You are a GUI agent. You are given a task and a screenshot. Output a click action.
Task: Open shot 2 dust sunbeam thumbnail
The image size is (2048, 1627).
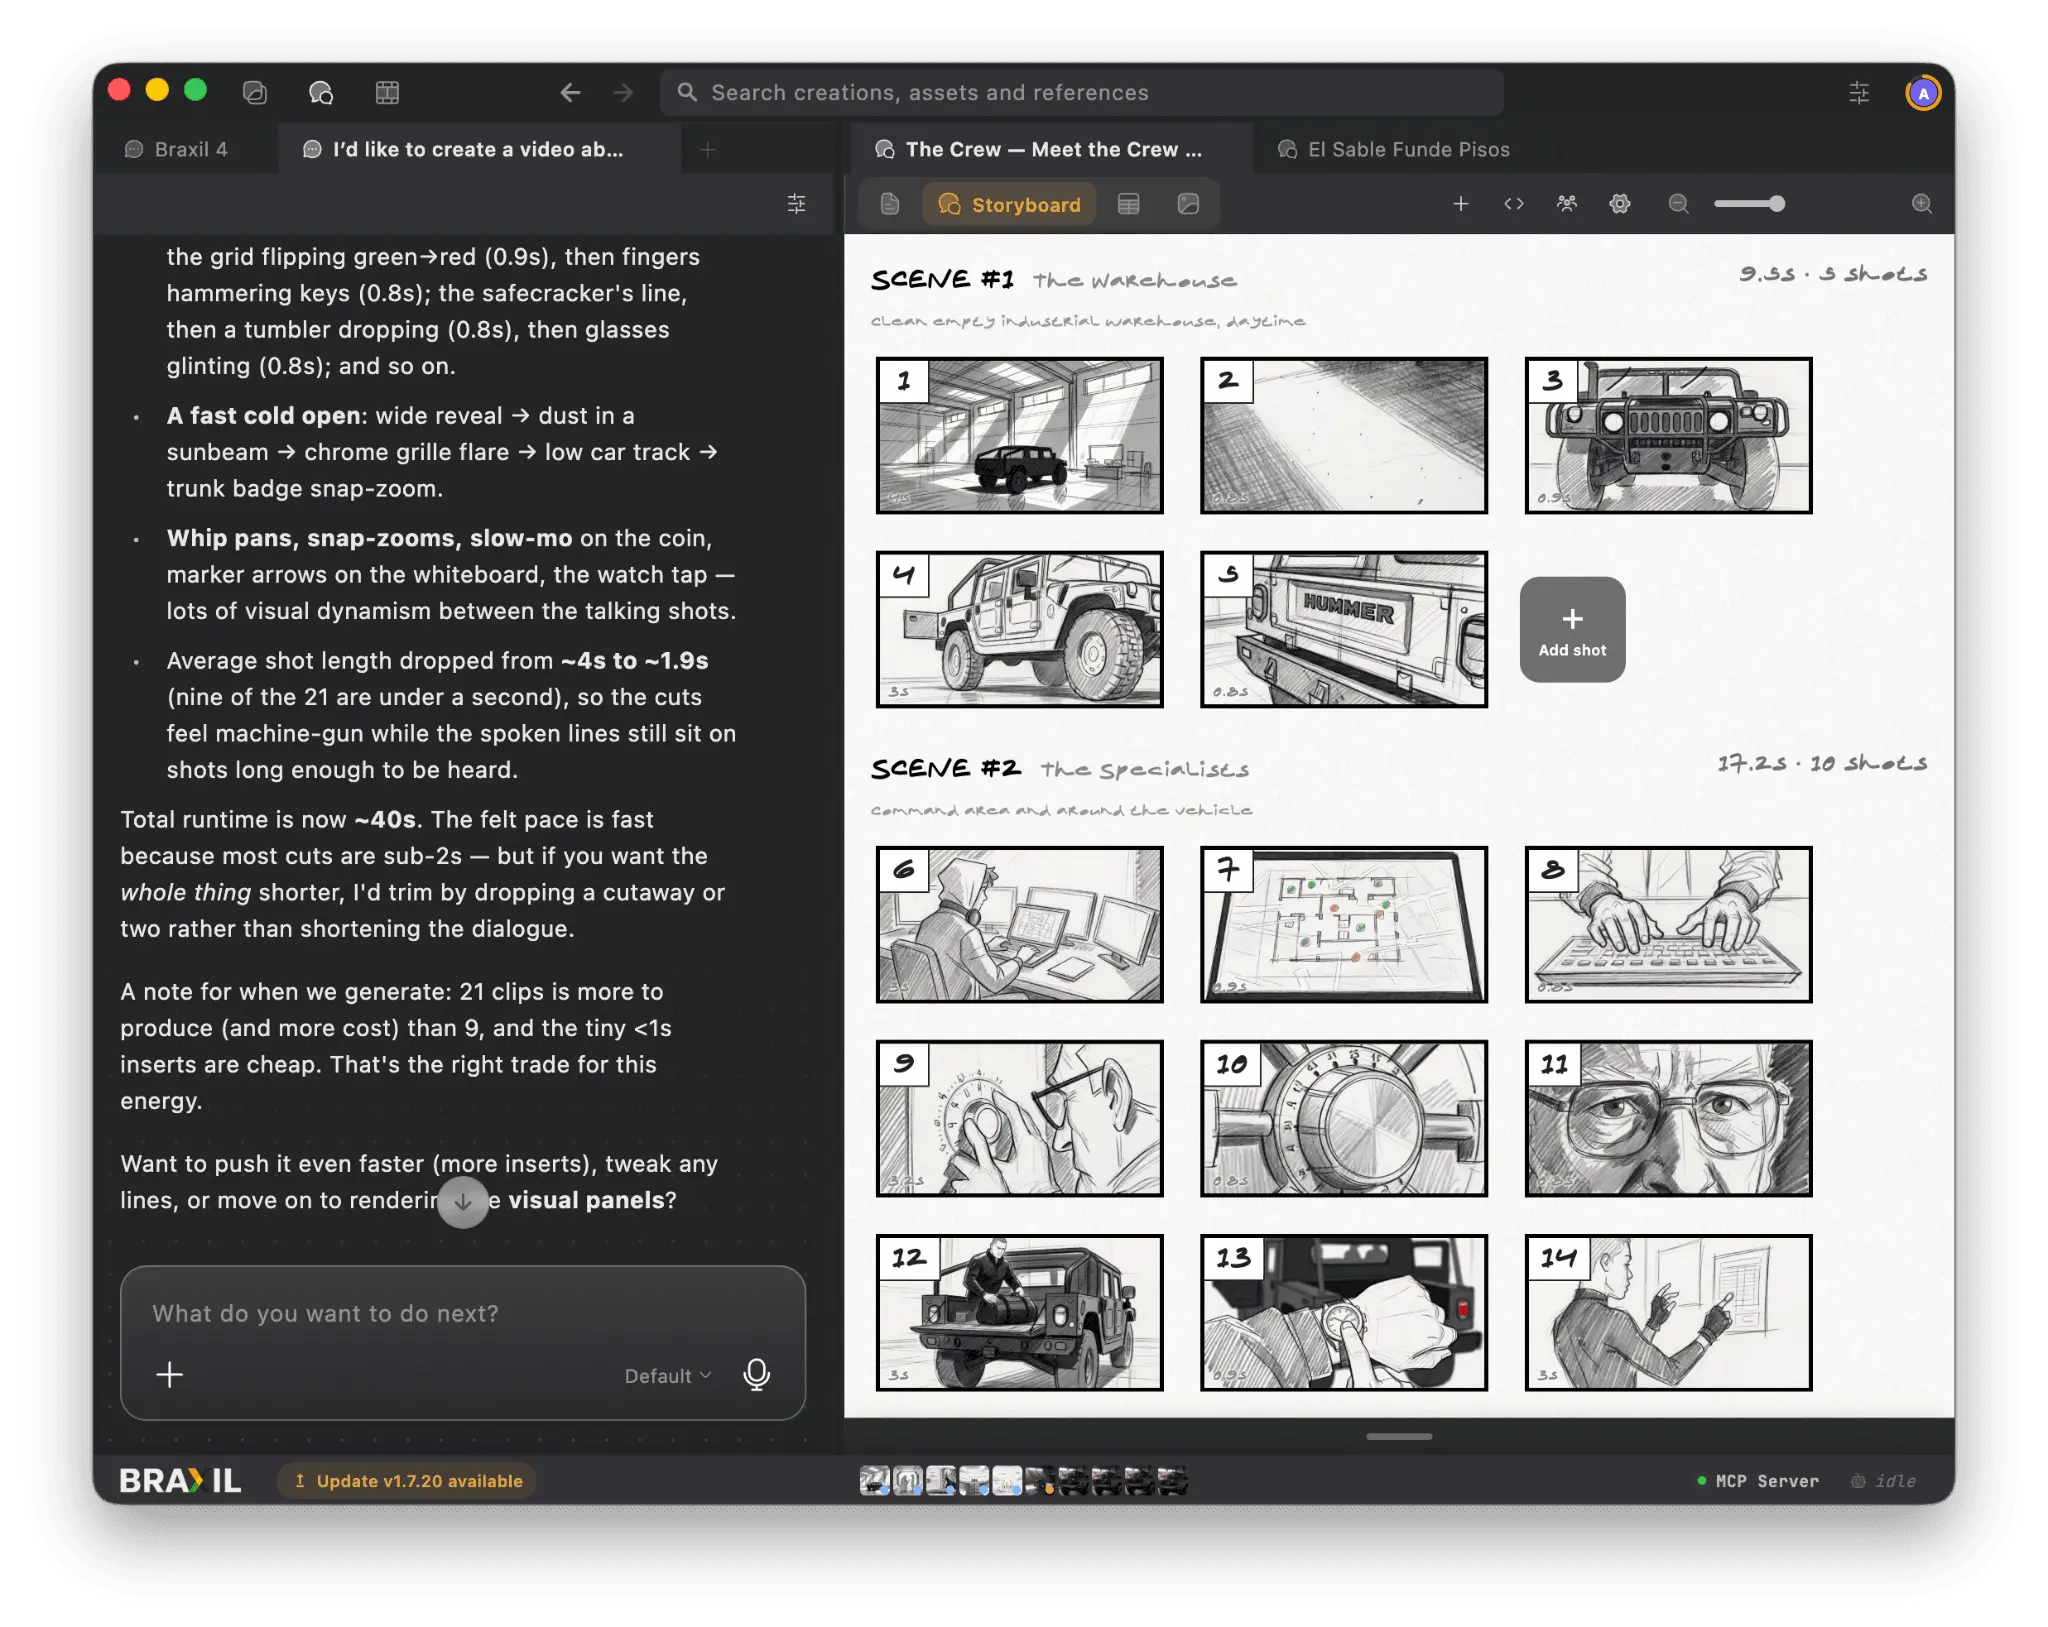pyautogui.click(x=1343, y=435)
